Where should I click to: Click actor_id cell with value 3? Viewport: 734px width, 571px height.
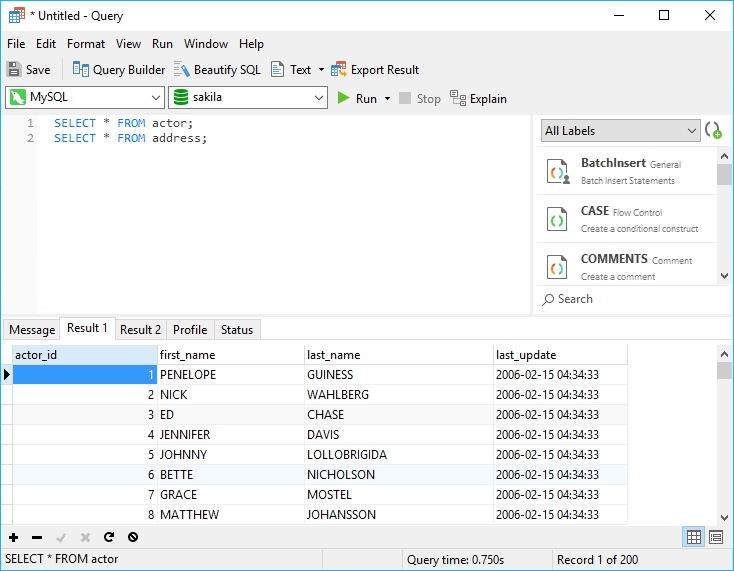click(85, 415)
